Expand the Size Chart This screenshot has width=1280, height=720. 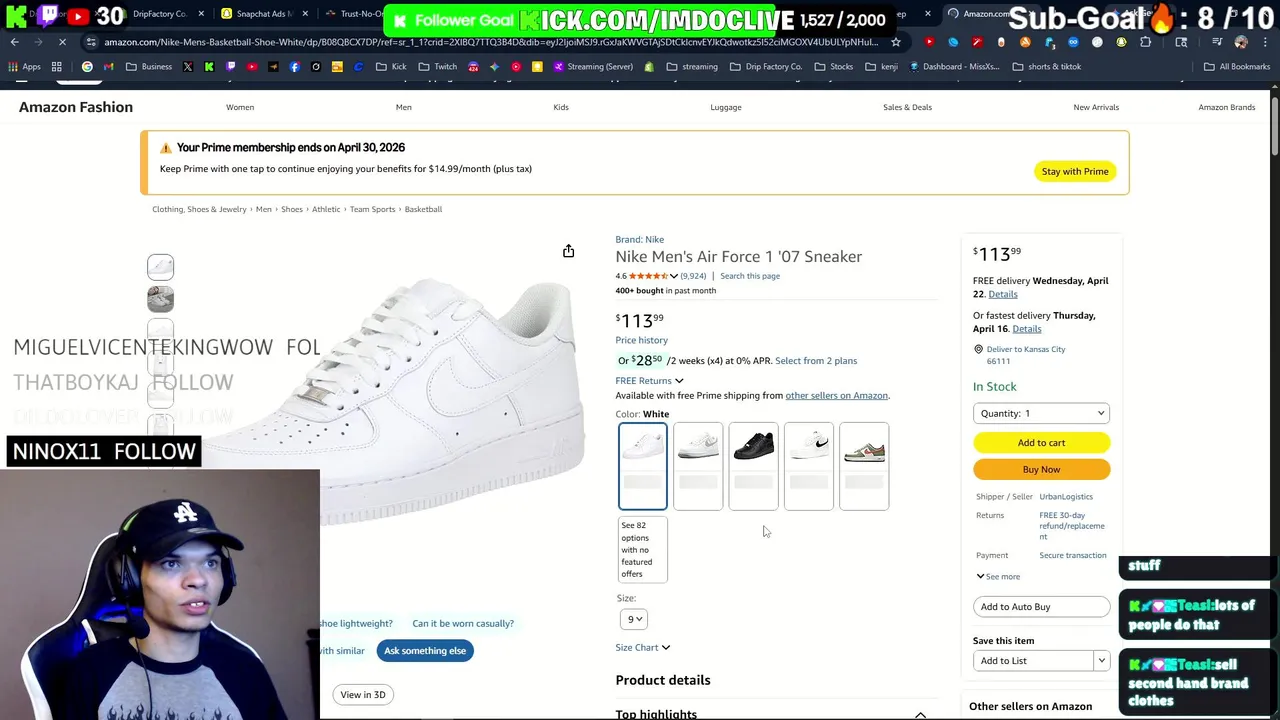tap(642, 647)
